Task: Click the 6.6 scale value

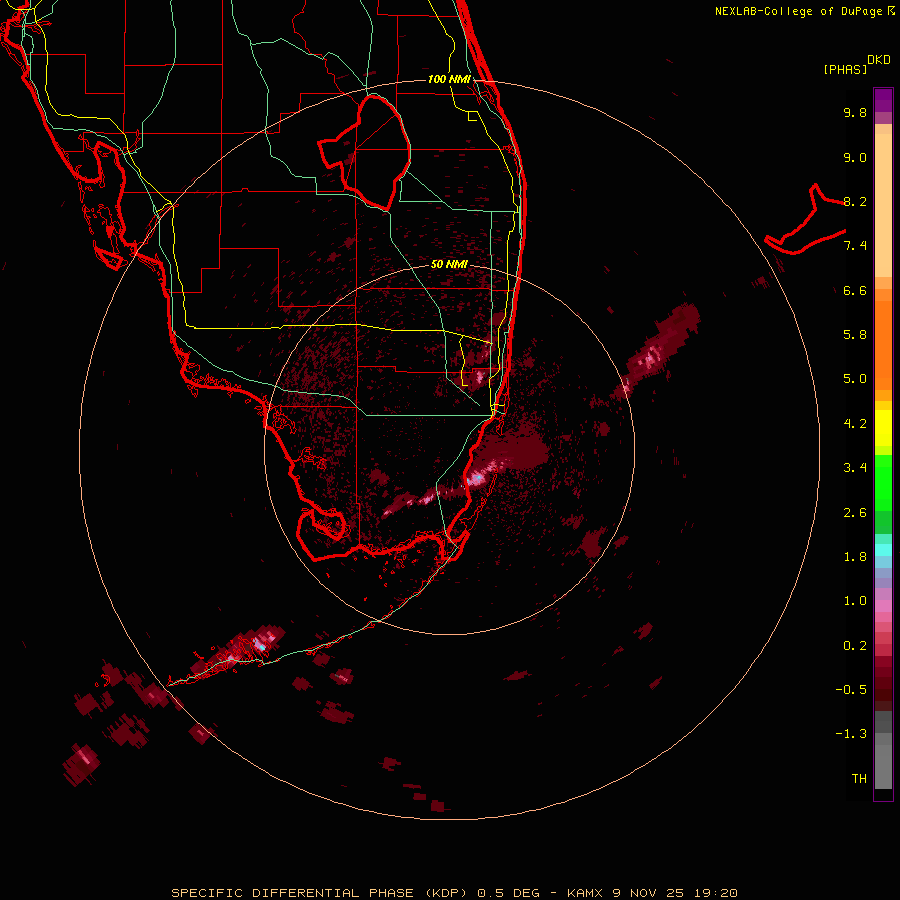Action: pyautogui.click(x=855, y=290)
